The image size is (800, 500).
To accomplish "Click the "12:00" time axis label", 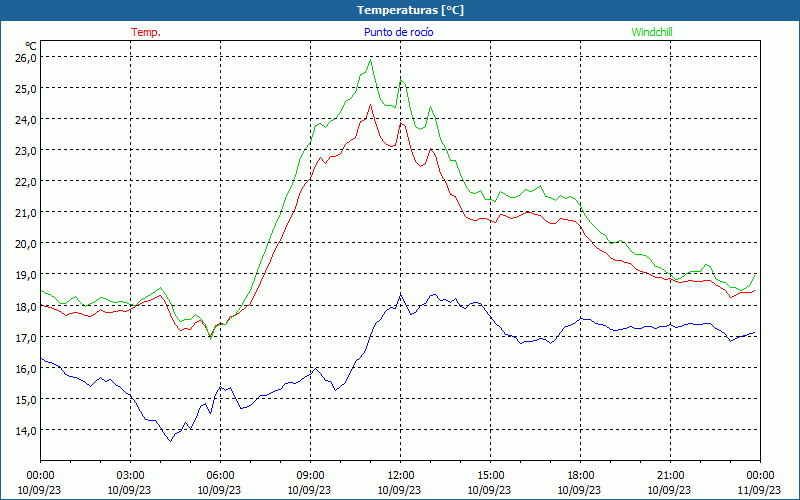I will coord(401,476).
